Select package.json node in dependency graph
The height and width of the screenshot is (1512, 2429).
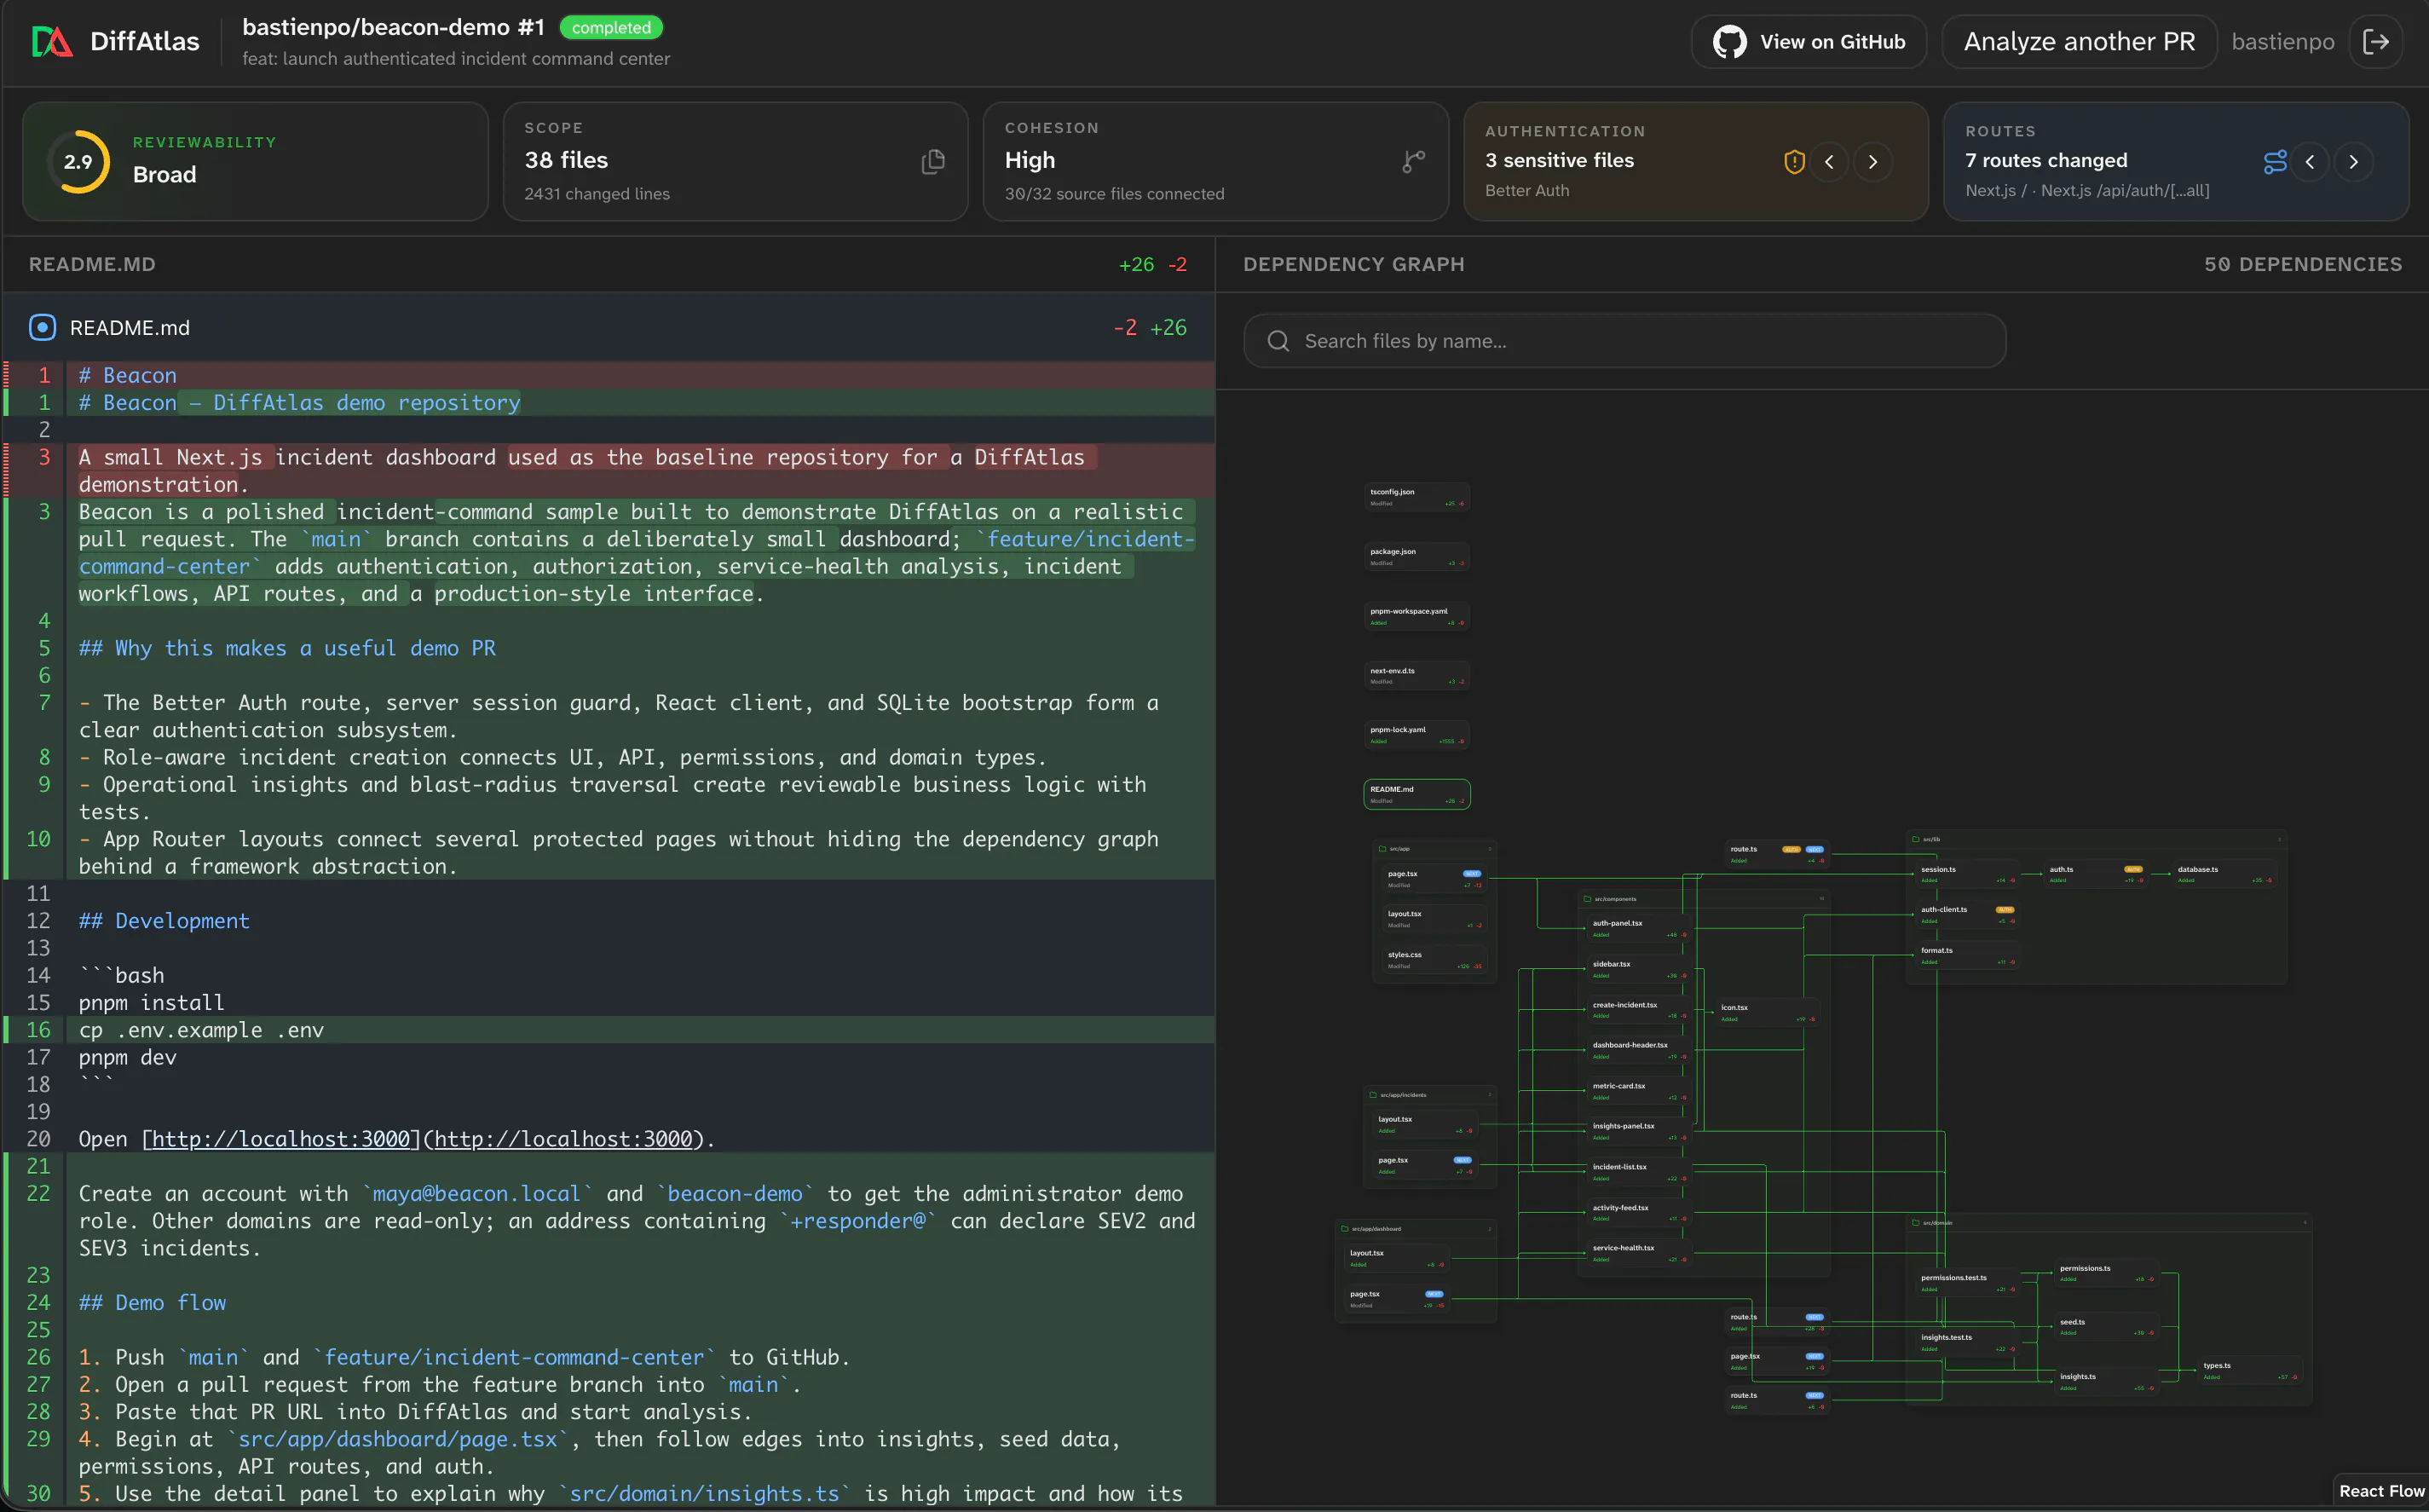click(1416, 557)
